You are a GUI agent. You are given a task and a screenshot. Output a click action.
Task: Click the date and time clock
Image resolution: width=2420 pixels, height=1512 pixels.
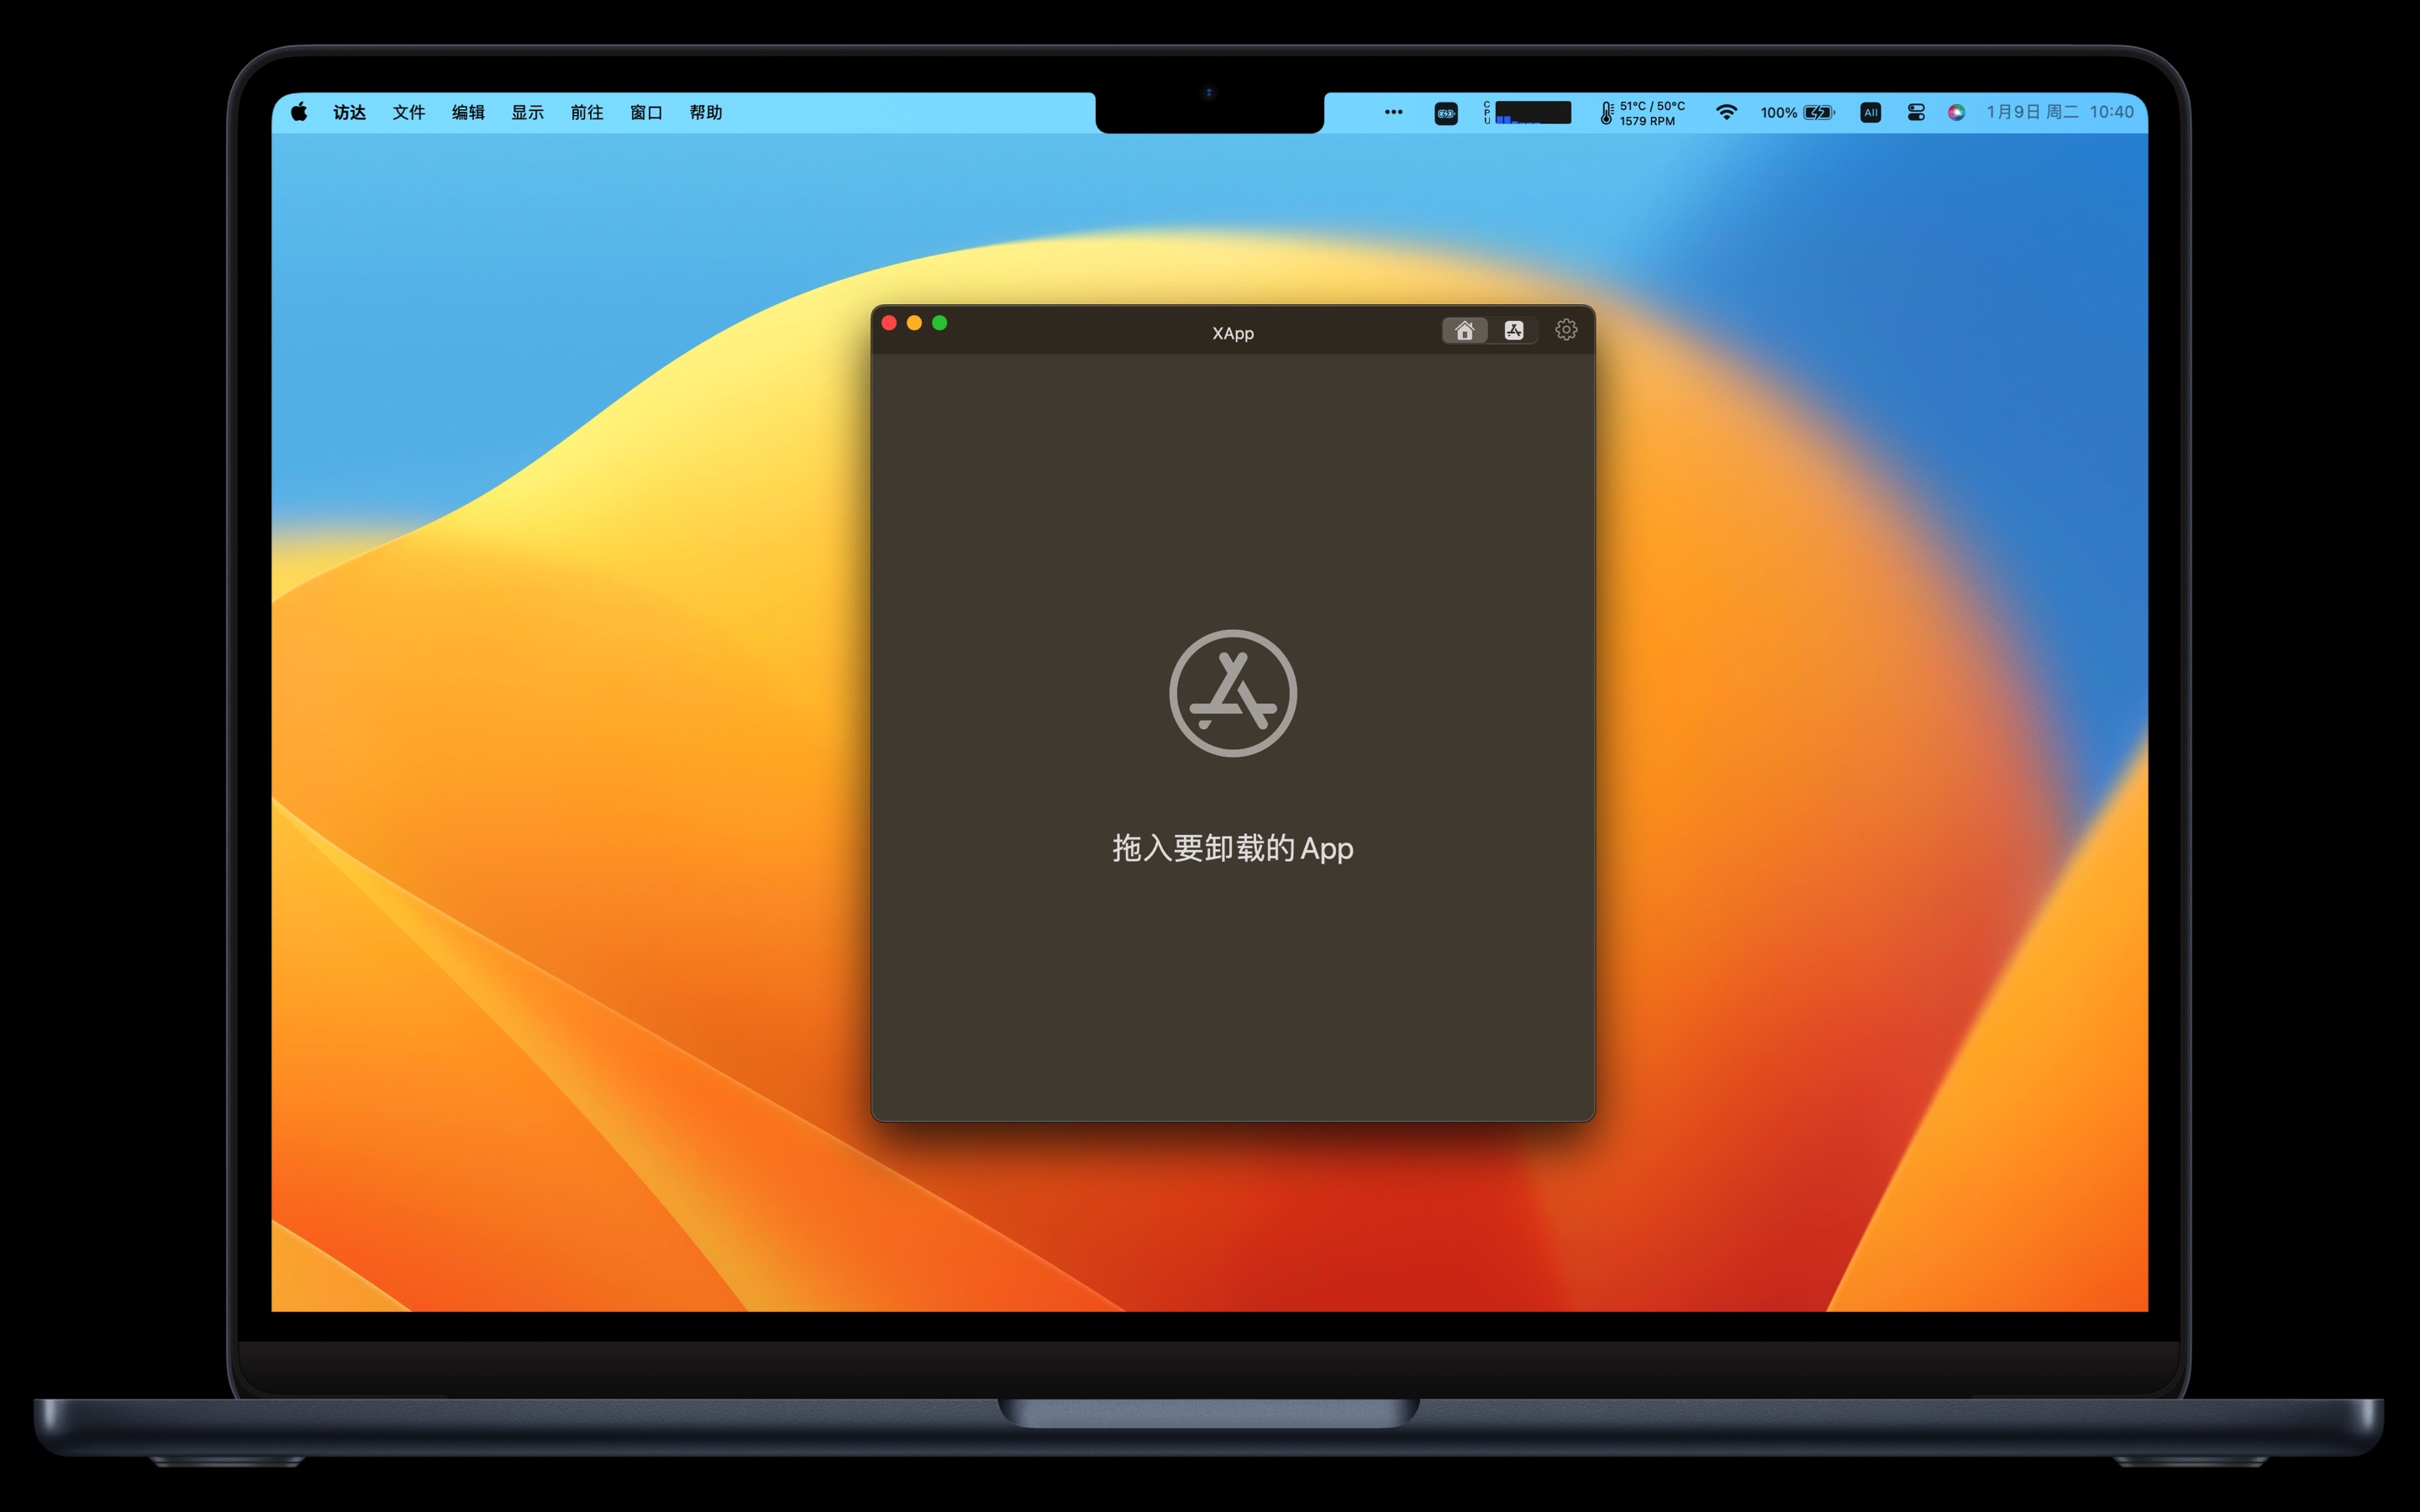coord(2059,113)
